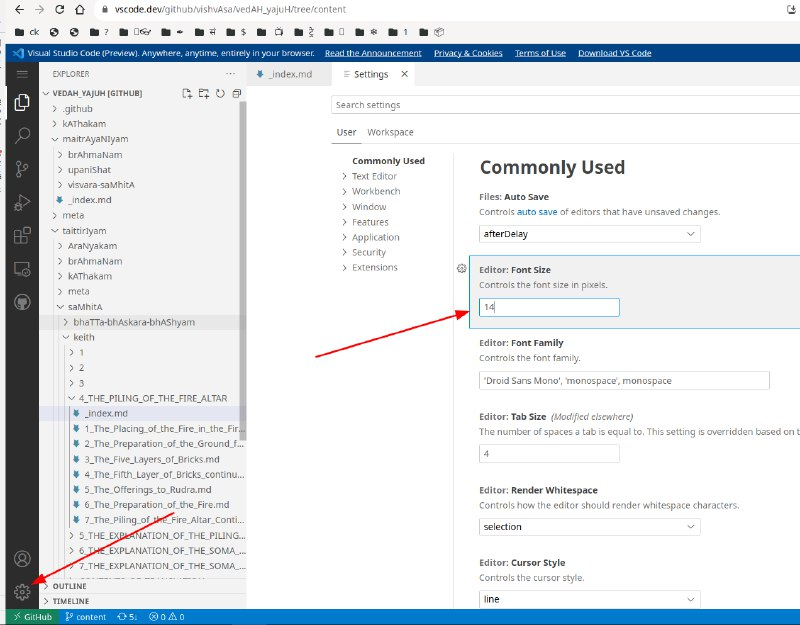Expand the TIMELINE section
800x625 pixels.
pos(70,601)
